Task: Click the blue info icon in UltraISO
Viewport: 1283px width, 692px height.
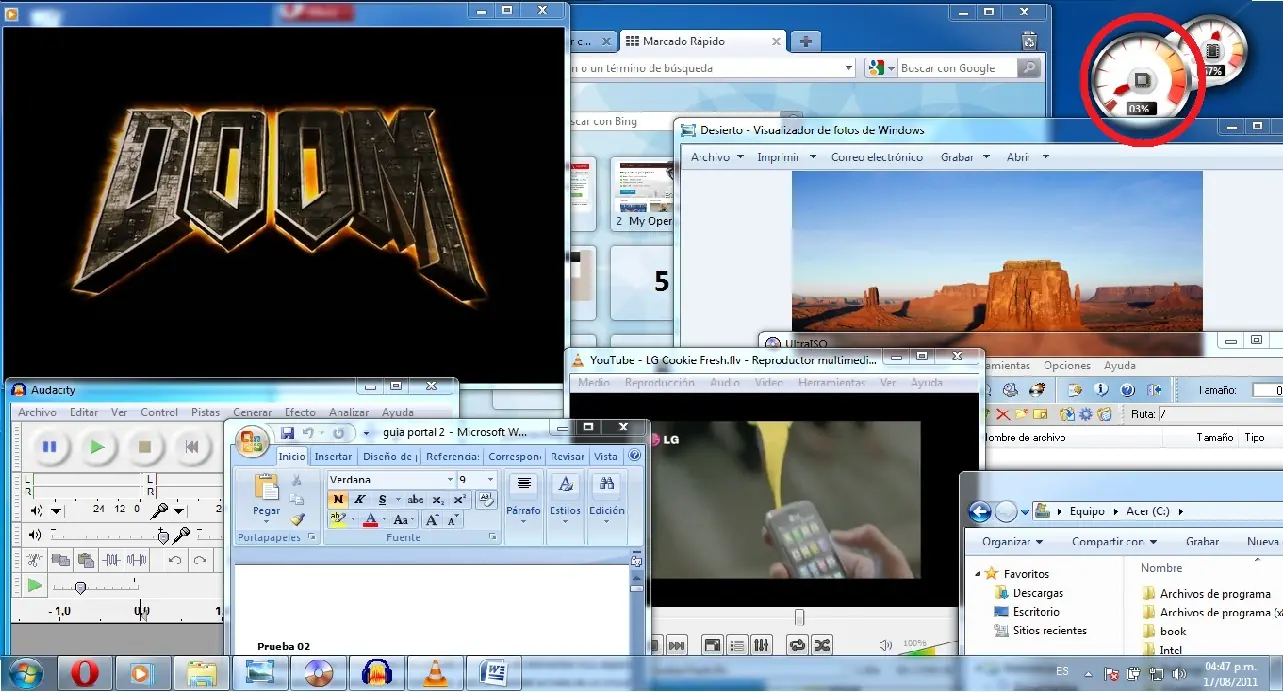Action: tap(1100, 389)
